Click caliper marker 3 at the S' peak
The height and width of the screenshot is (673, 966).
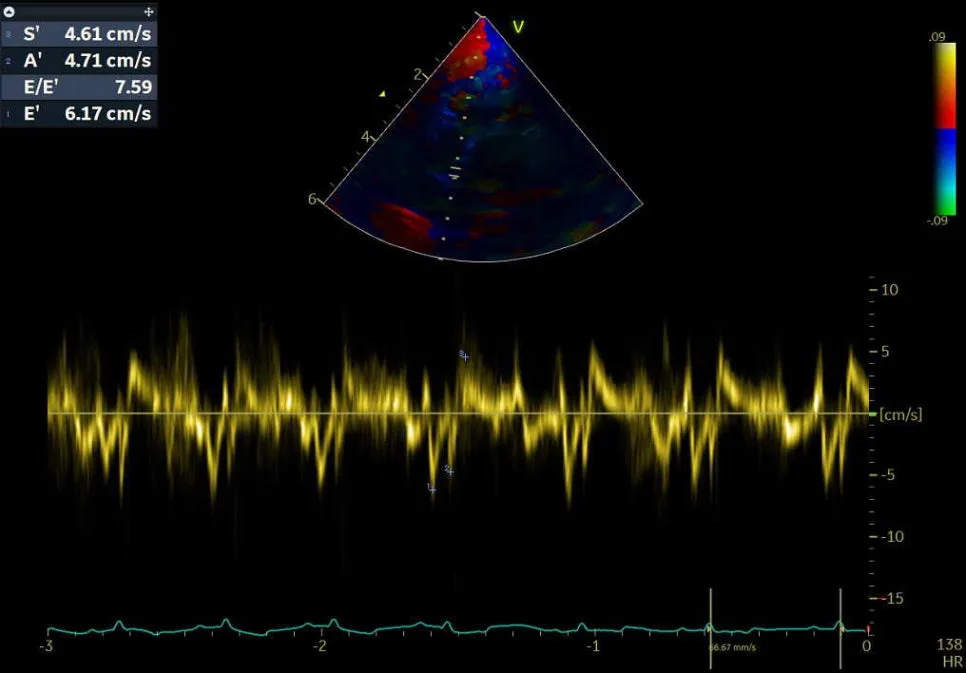point(465,356)
